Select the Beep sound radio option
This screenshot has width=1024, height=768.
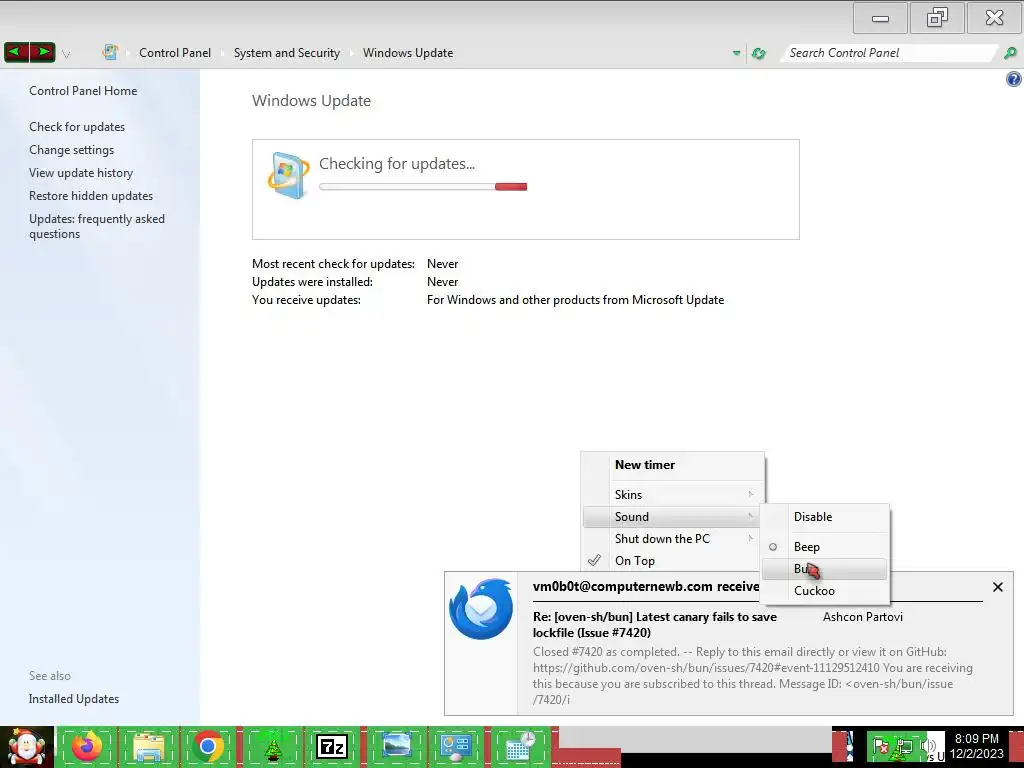tap(824, 547)
